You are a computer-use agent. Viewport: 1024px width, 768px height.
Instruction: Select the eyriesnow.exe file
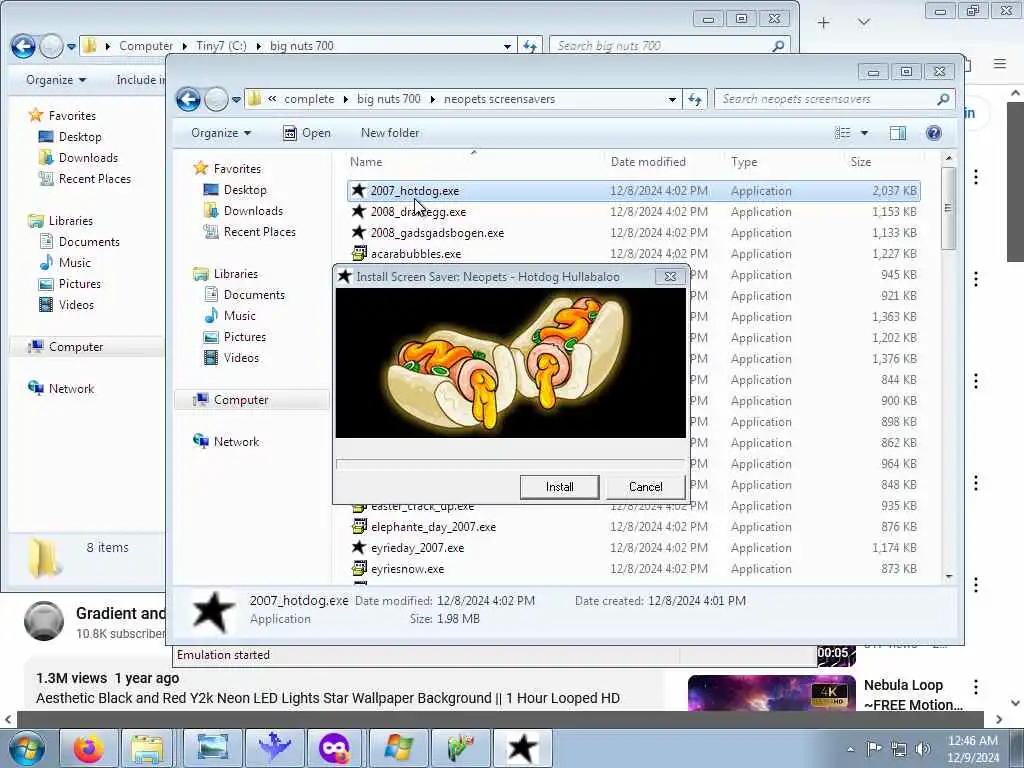[633, 568]
